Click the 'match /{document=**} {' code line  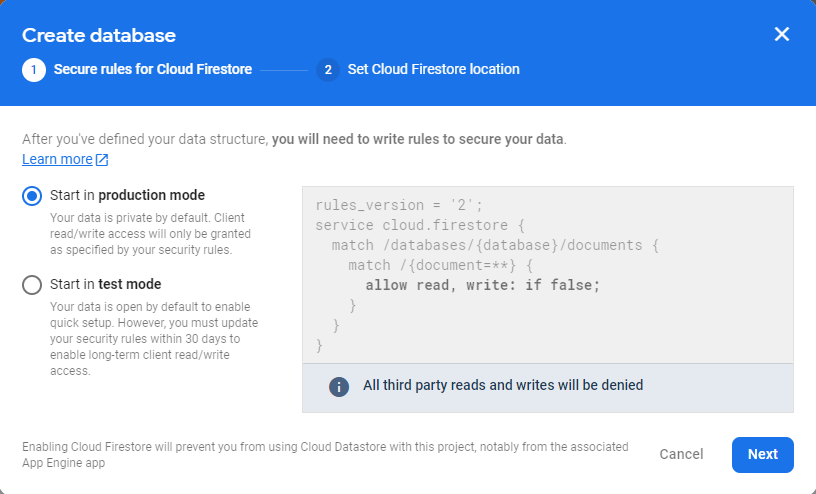[441, 265]
